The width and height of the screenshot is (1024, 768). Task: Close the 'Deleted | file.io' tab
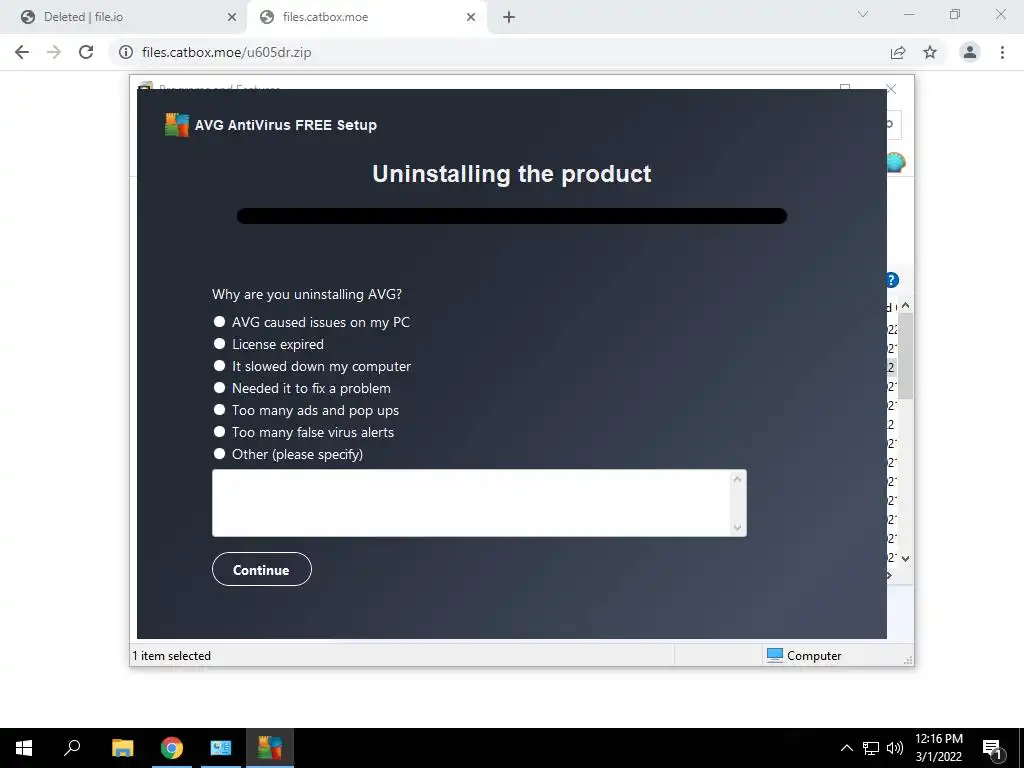pos(232,17)
